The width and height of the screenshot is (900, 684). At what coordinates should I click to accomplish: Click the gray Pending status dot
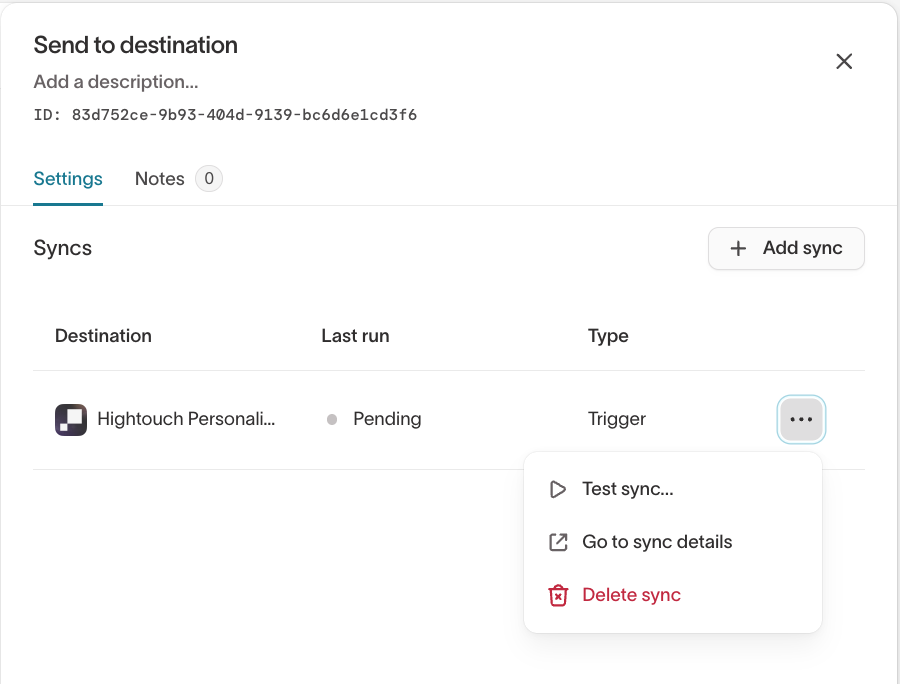click(331, 419)
